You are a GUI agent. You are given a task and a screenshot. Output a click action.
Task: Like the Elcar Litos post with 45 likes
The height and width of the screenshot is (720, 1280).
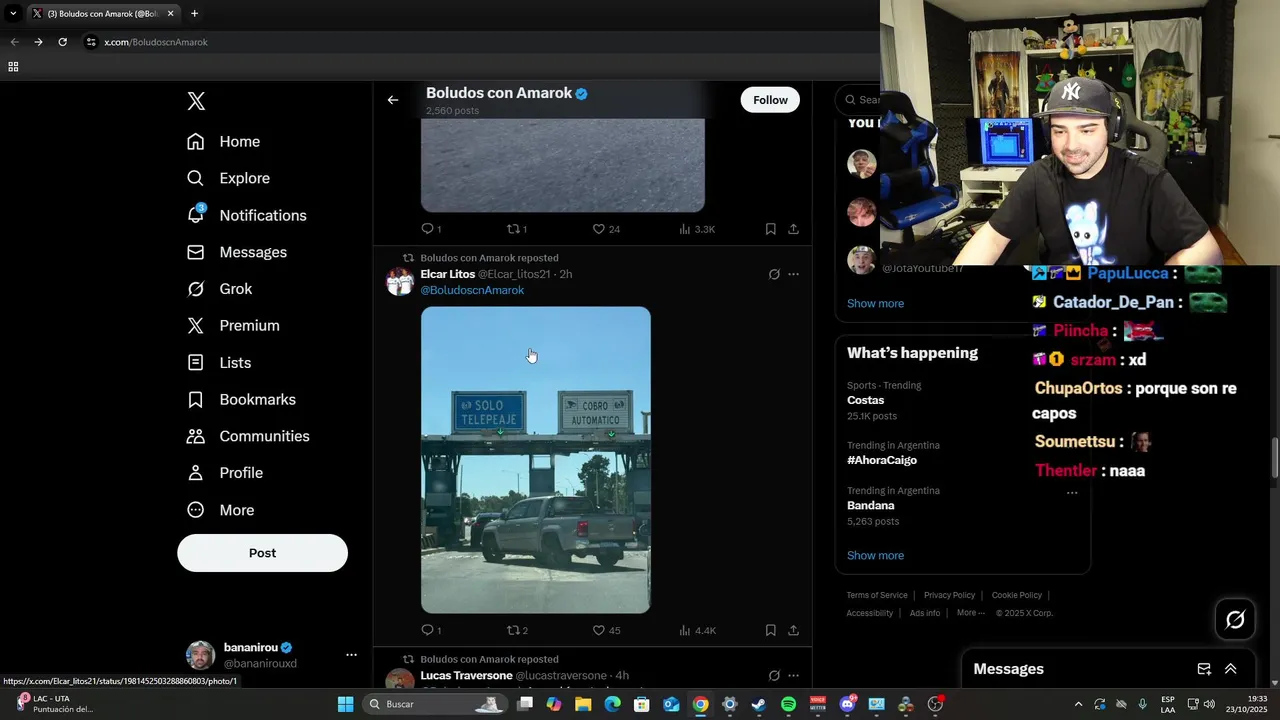coord(606,630)
